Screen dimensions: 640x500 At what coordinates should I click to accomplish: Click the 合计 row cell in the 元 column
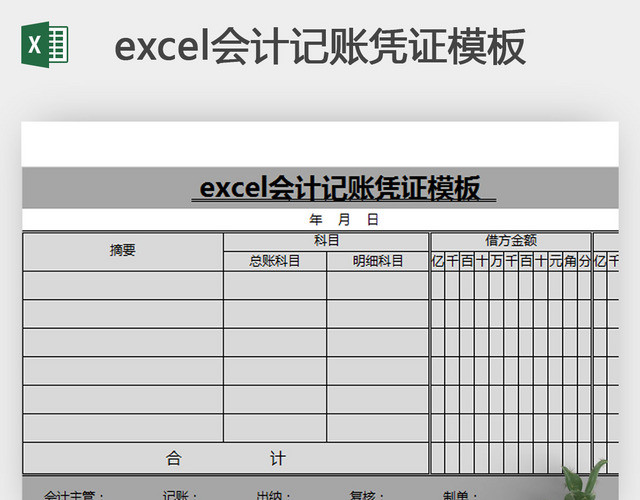(x=555, y=458)
